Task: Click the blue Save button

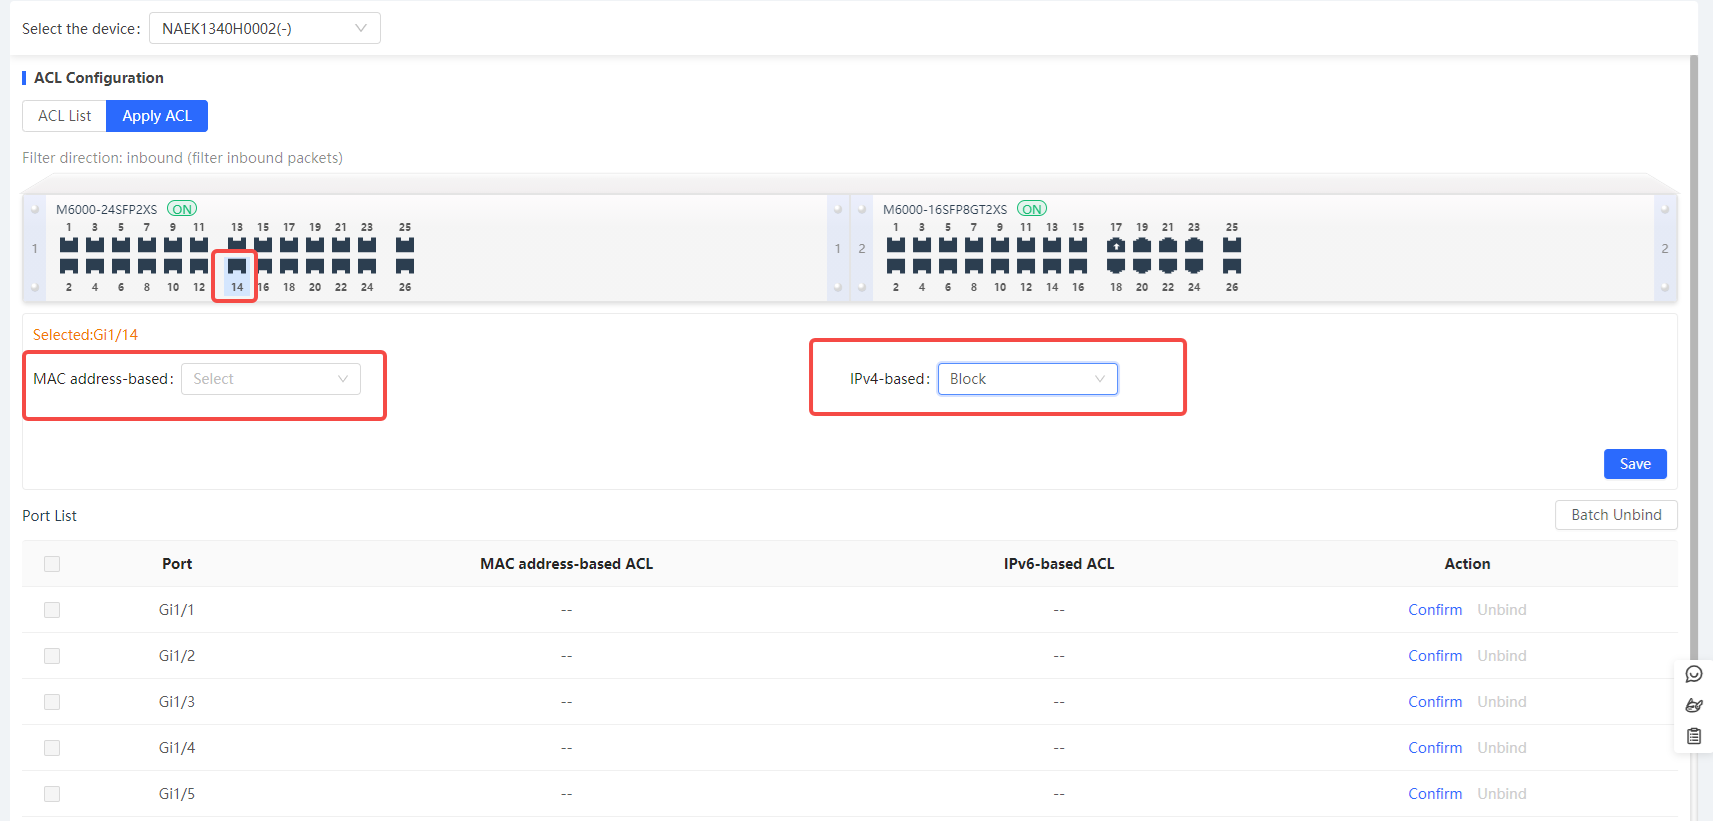Action: point(1634,464)
